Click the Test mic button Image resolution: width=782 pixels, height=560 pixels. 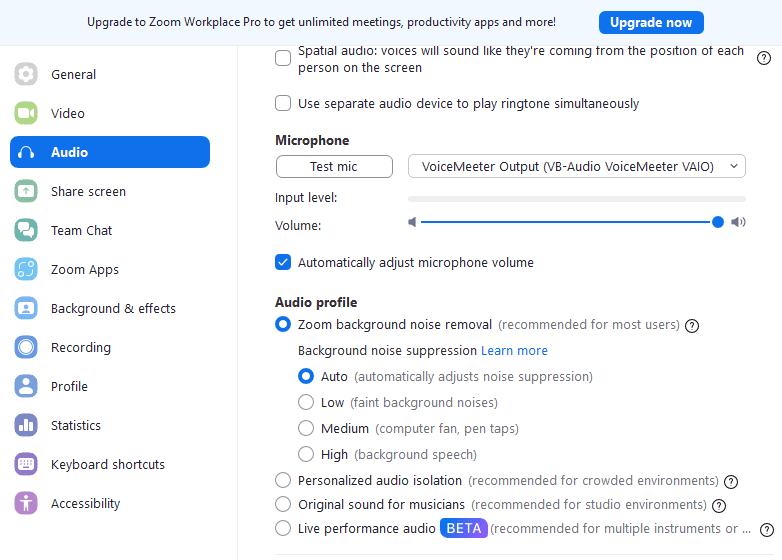click(334, 167)
